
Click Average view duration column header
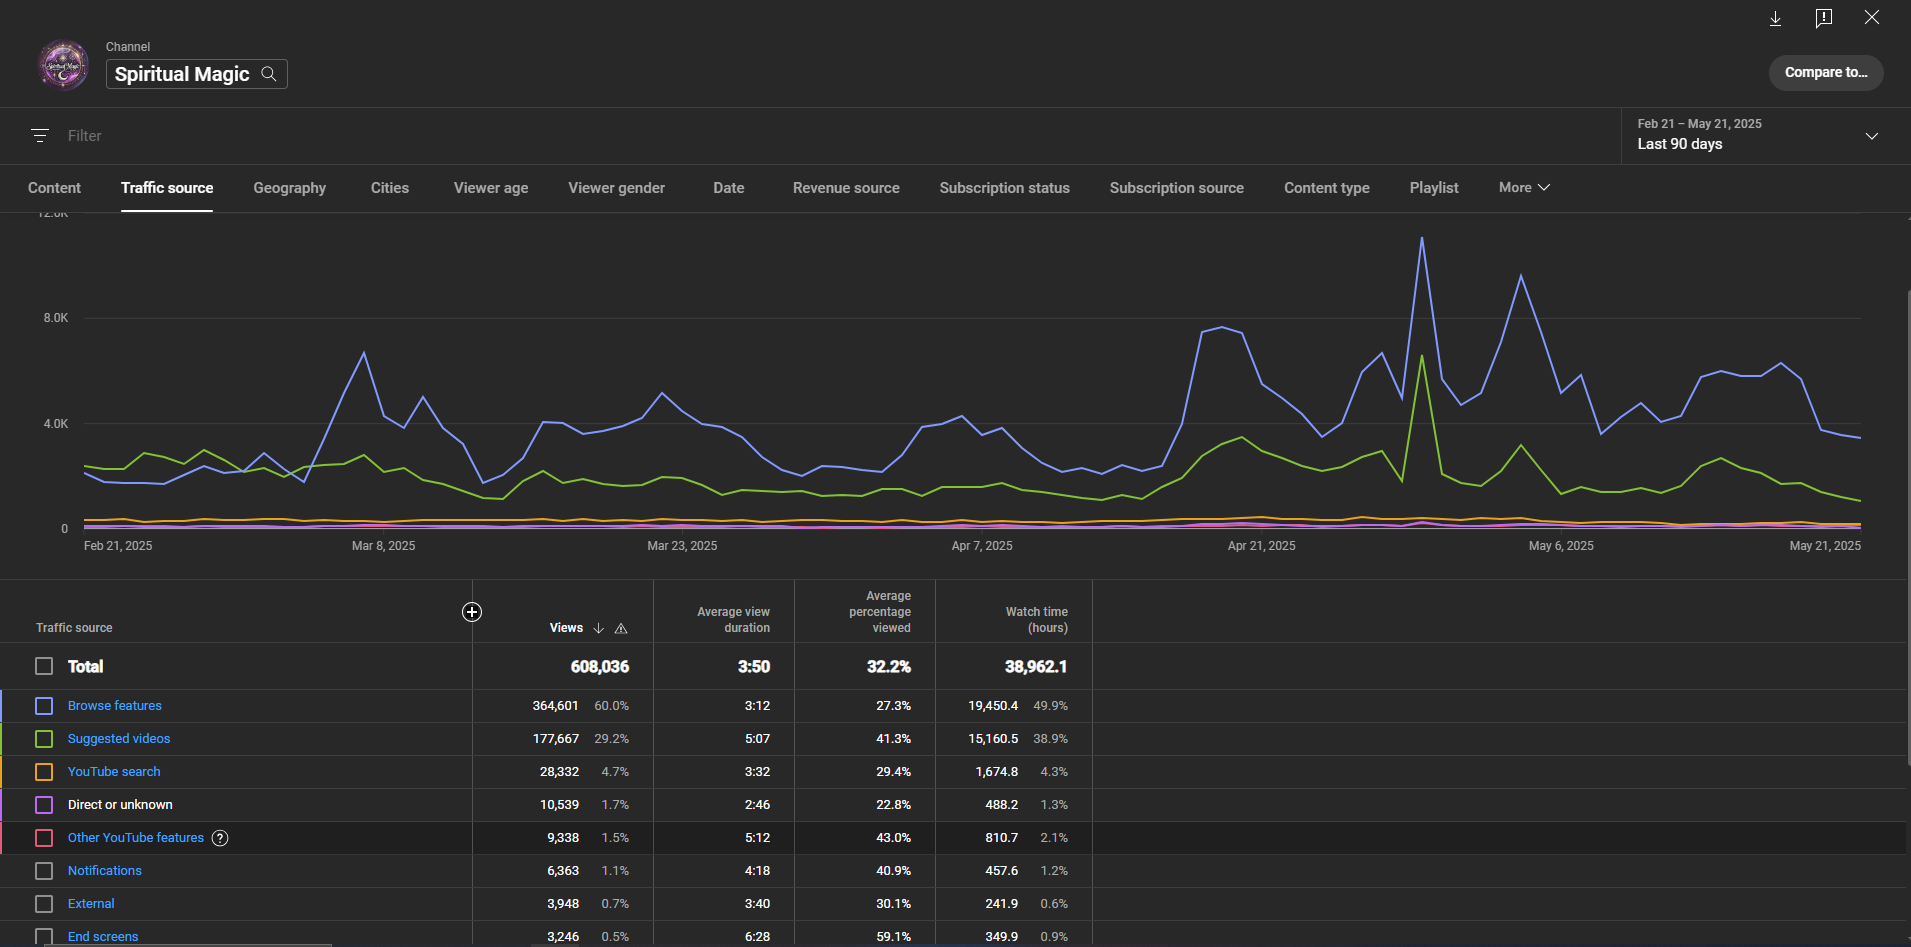click(733, 620)
